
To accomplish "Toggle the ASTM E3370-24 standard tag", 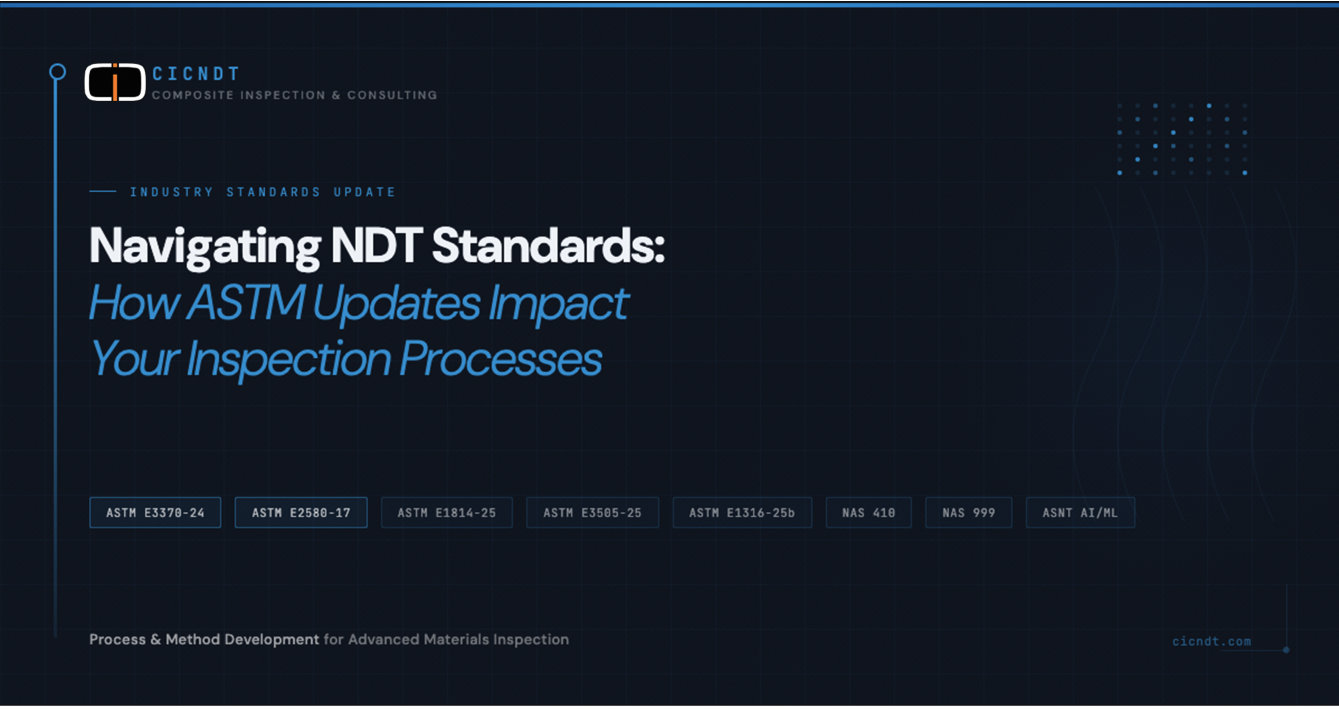I will tap(155, 512).
